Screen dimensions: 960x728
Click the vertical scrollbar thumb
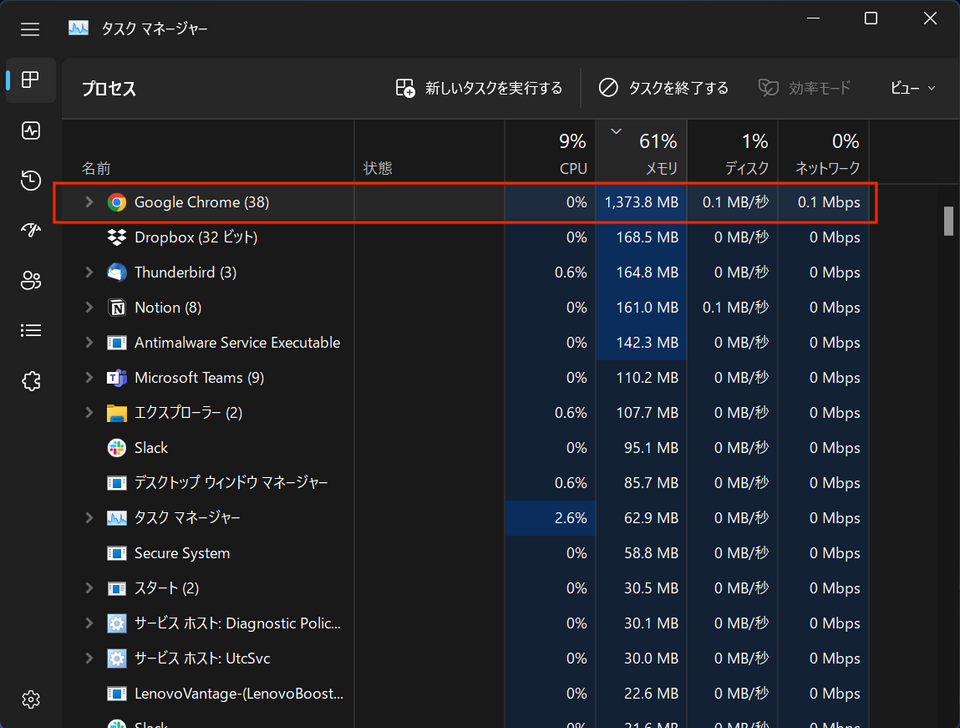[948, 221]
